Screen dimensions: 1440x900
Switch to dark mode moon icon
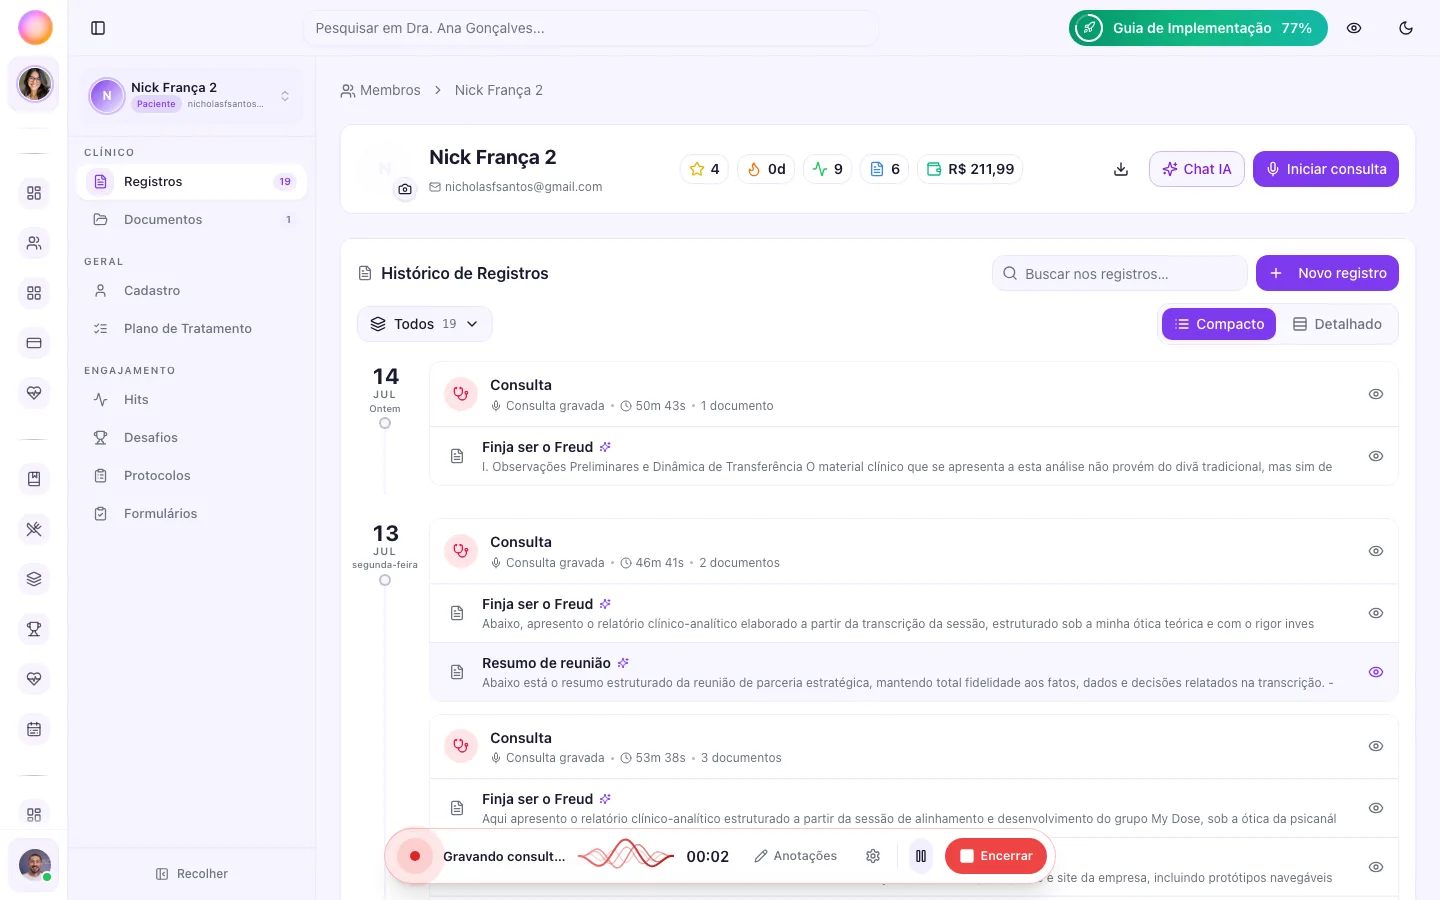(x=1406, y=28)
